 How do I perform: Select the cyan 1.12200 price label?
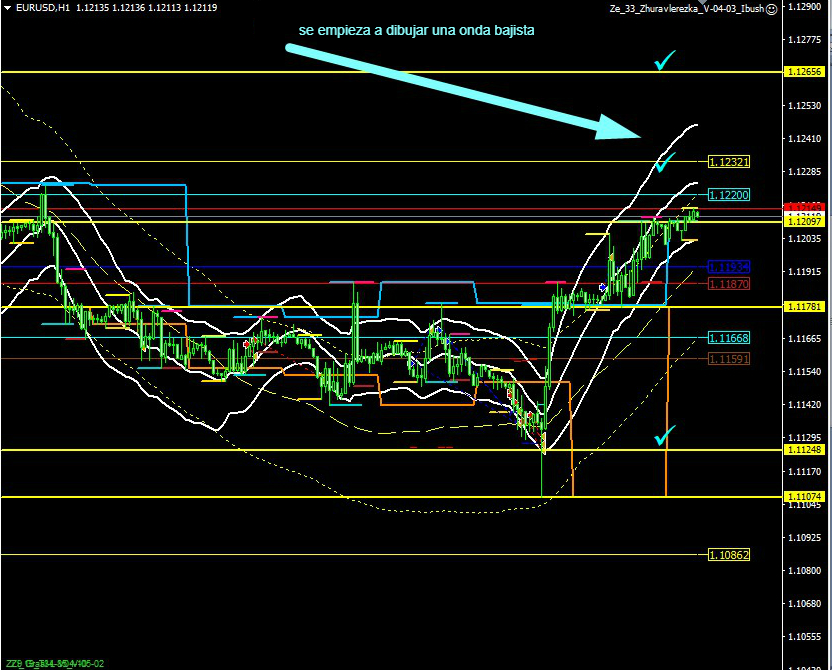[x=729, y=195]
